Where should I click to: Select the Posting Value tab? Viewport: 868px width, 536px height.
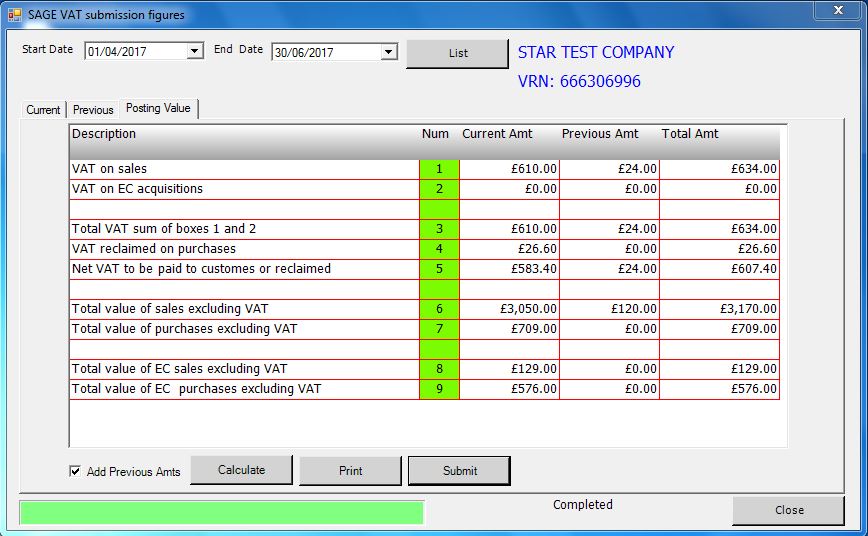click(x=158, y=108)
